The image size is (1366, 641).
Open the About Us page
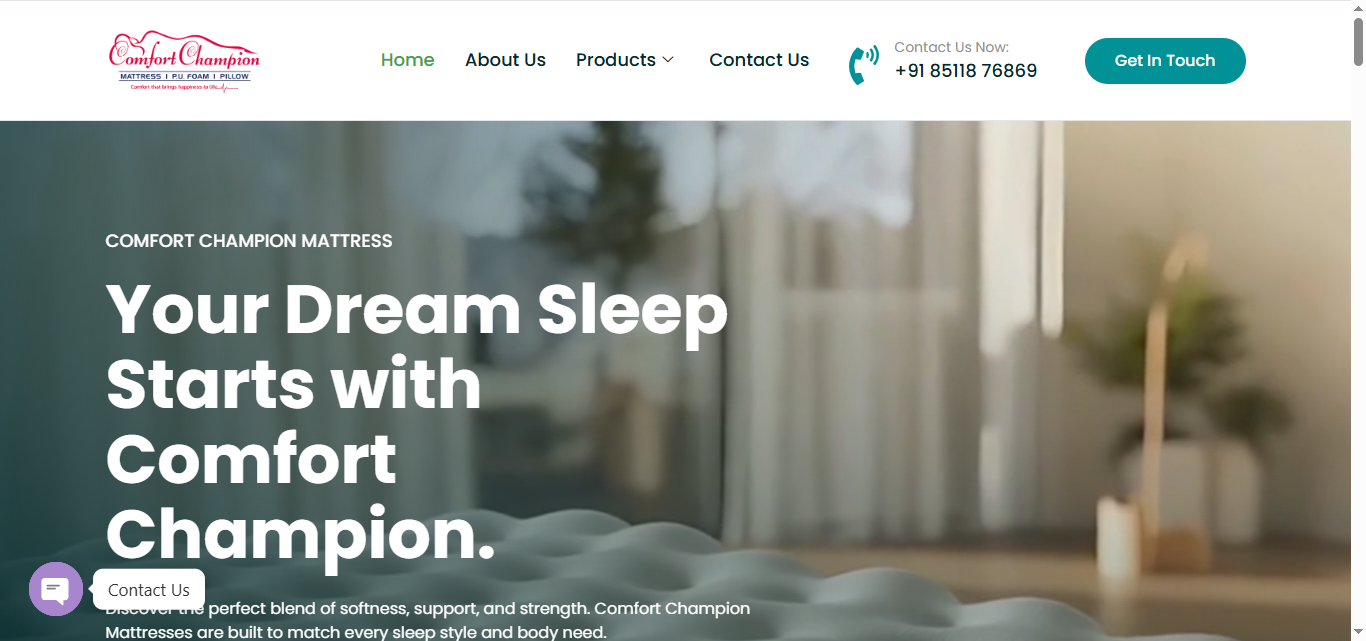pos(505,60)
